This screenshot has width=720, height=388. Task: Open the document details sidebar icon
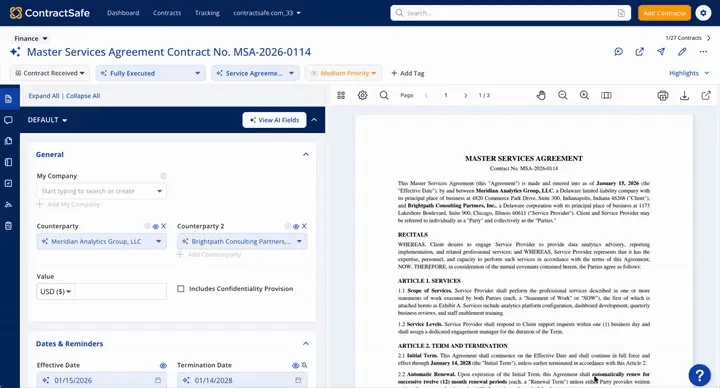(x=8, y=99)
